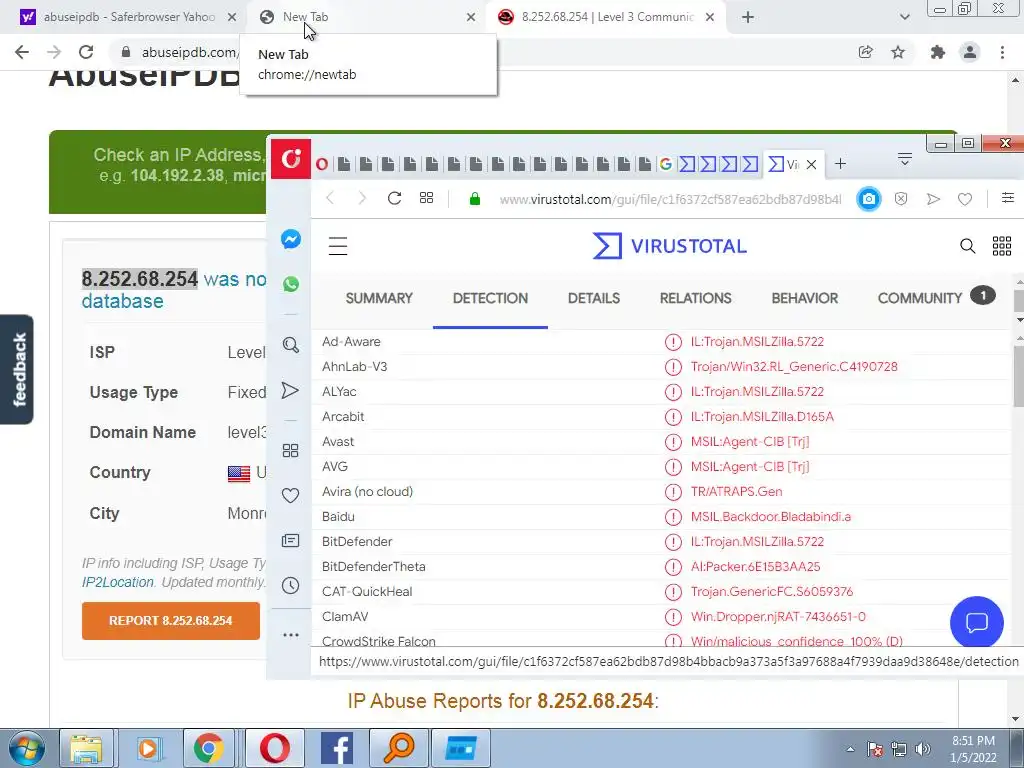Open Speed Dial grid in Opera sidebar
The image size is (1024, 768).
pyautogui.click(x=290, y=451)
